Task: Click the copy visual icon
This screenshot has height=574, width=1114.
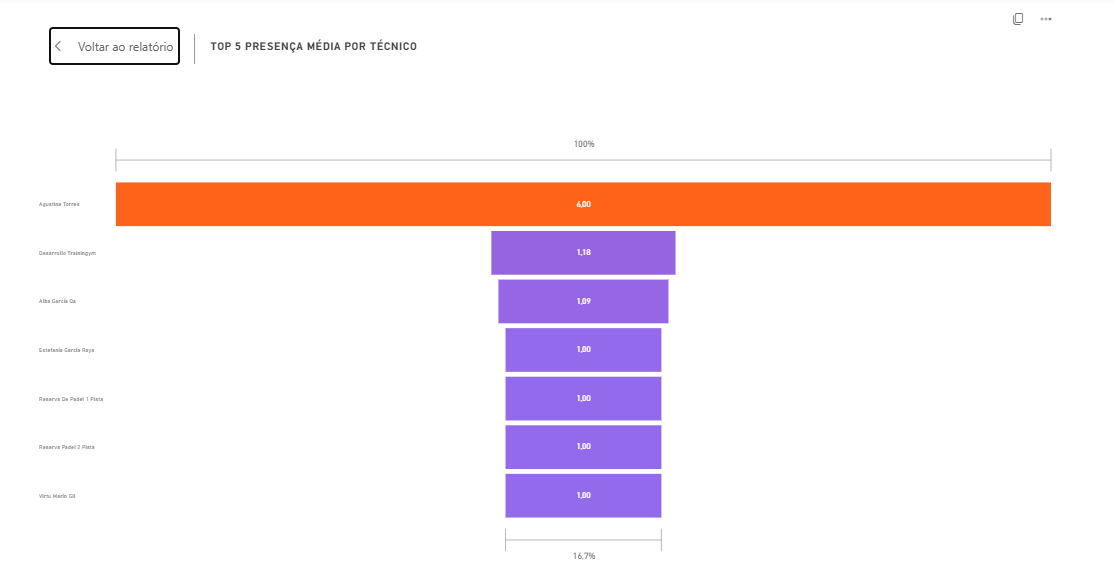Action: 1017,19
